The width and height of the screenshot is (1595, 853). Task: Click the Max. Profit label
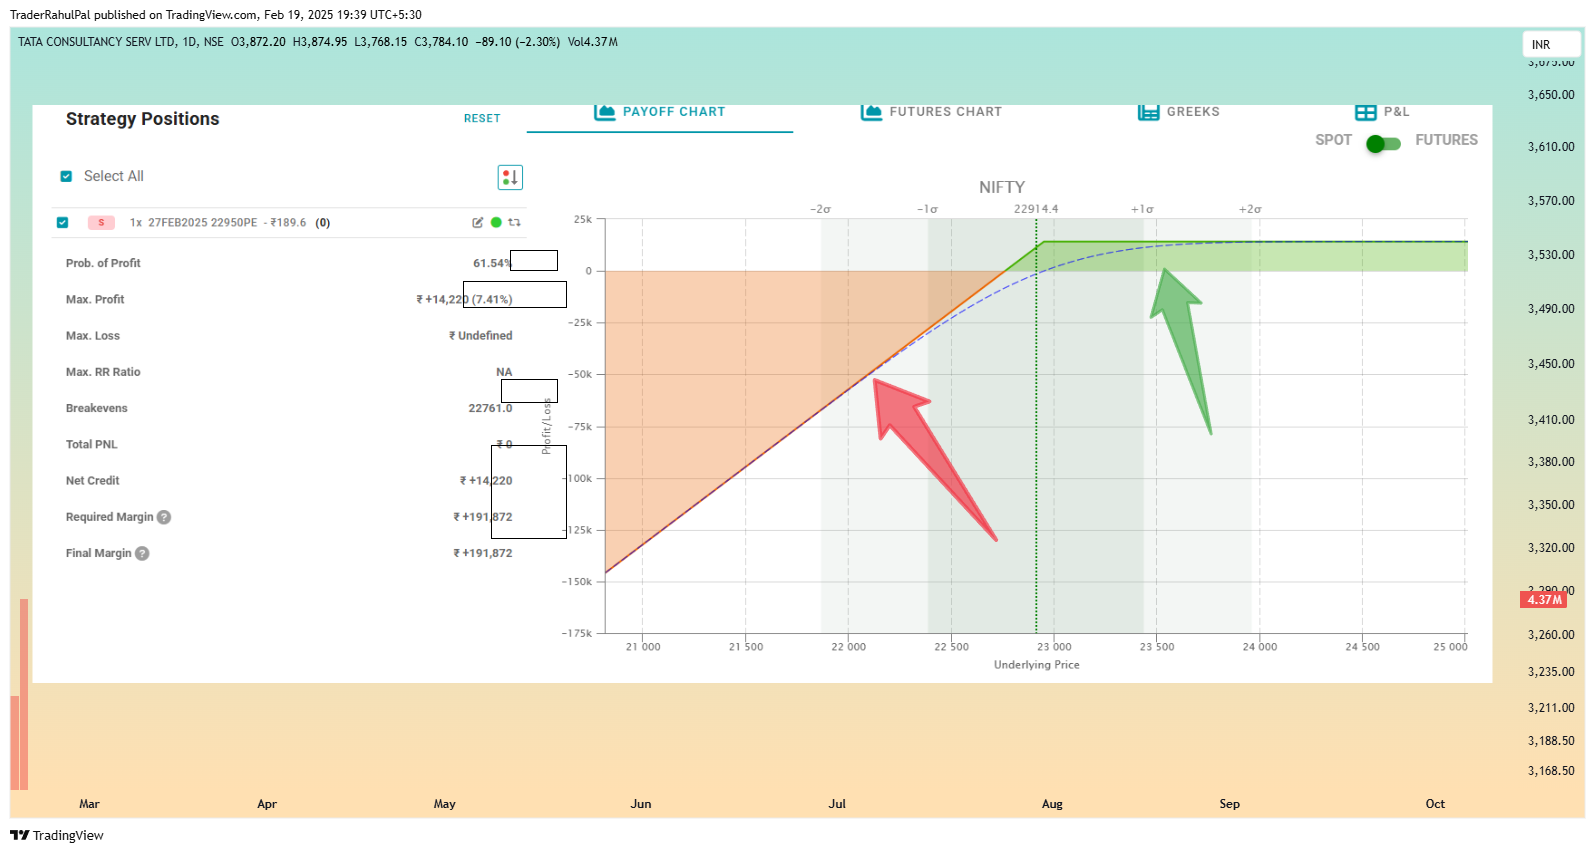[95, 299]
